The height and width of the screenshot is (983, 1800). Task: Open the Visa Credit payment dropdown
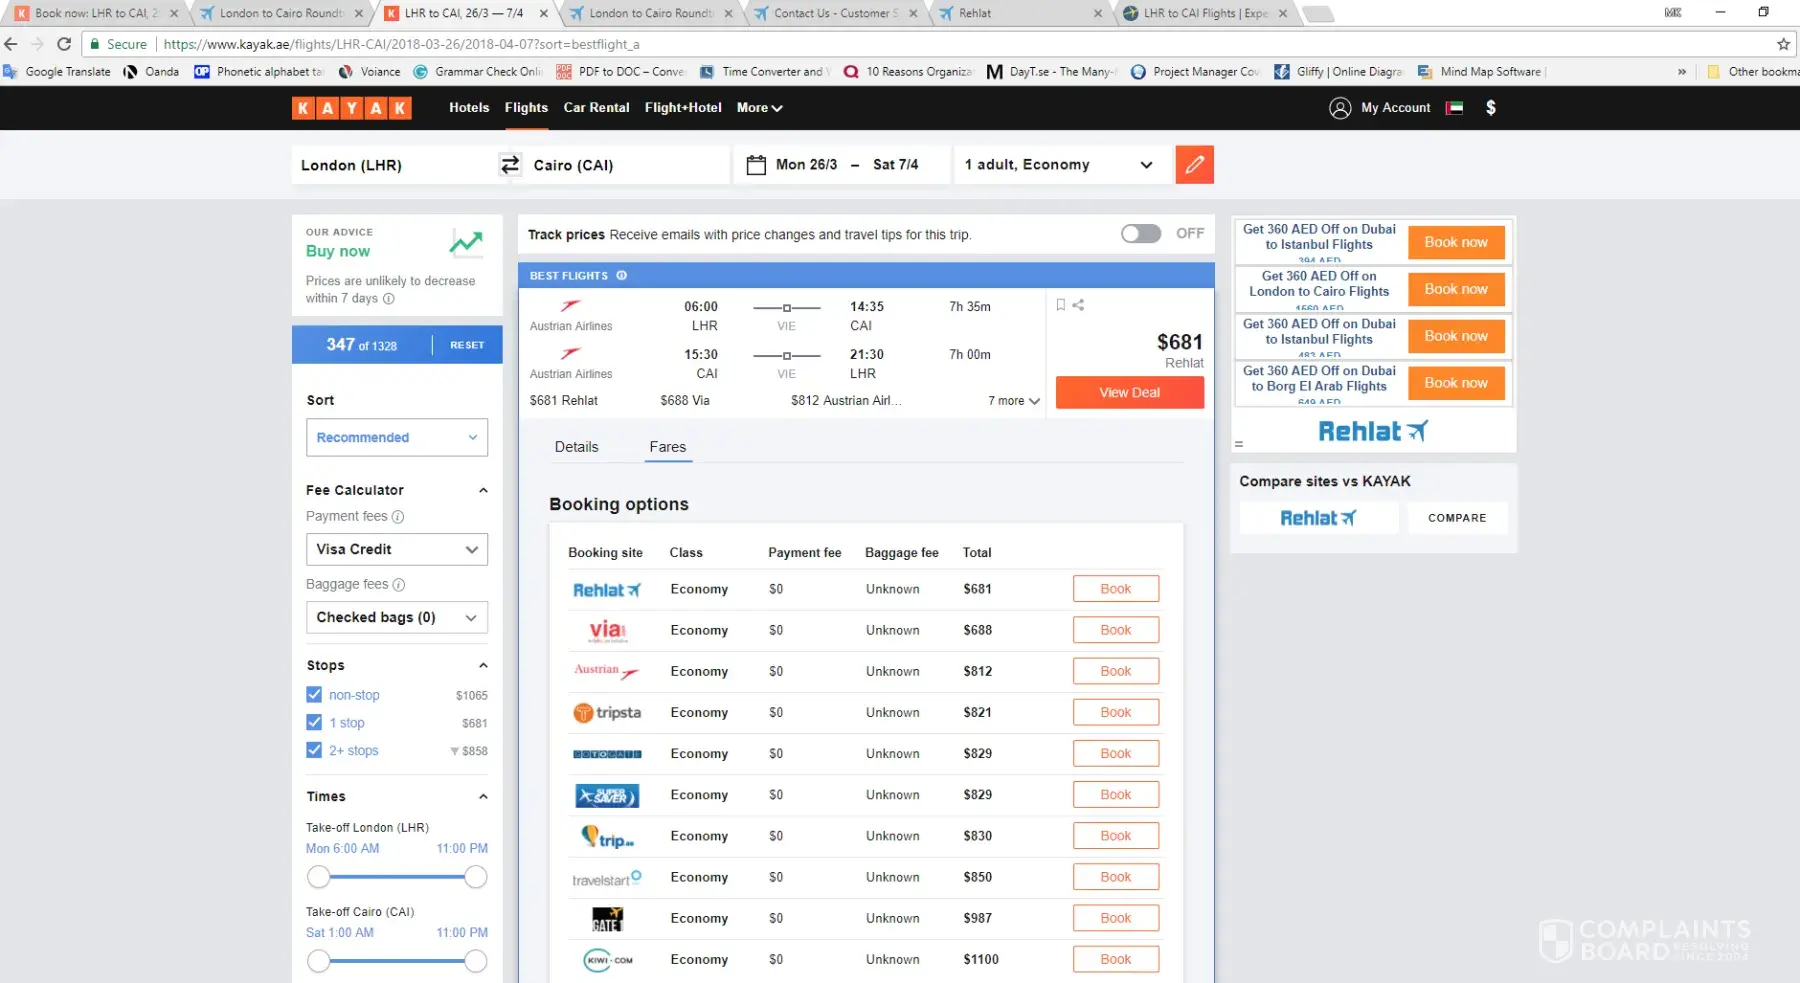(x=397, y=550)
